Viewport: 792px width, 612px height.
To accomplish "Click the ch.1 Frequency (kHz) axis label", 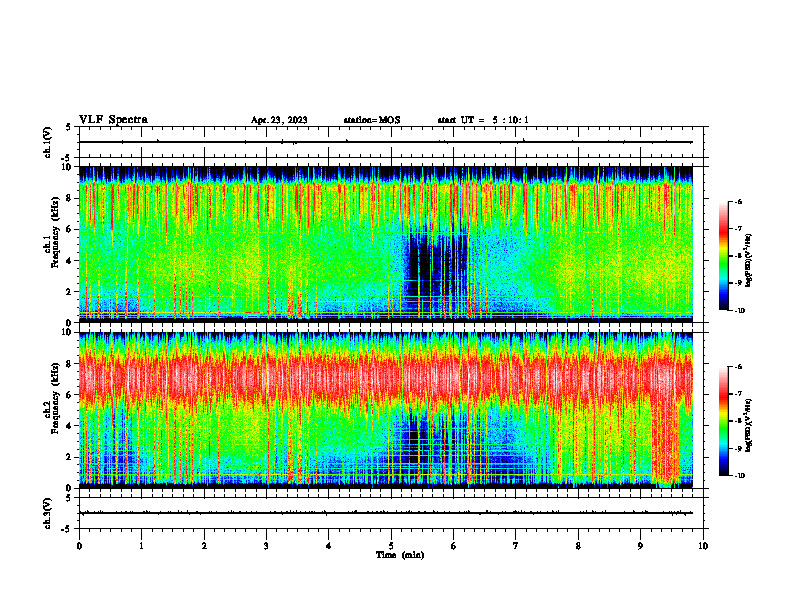I will tap(51, 232).
